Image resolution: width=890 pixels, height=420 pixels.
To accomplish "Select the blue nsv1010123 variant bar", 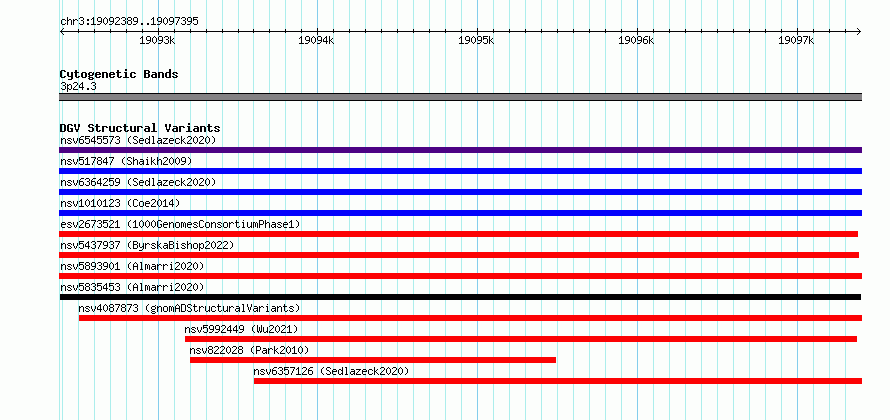I will pos(460,213).
